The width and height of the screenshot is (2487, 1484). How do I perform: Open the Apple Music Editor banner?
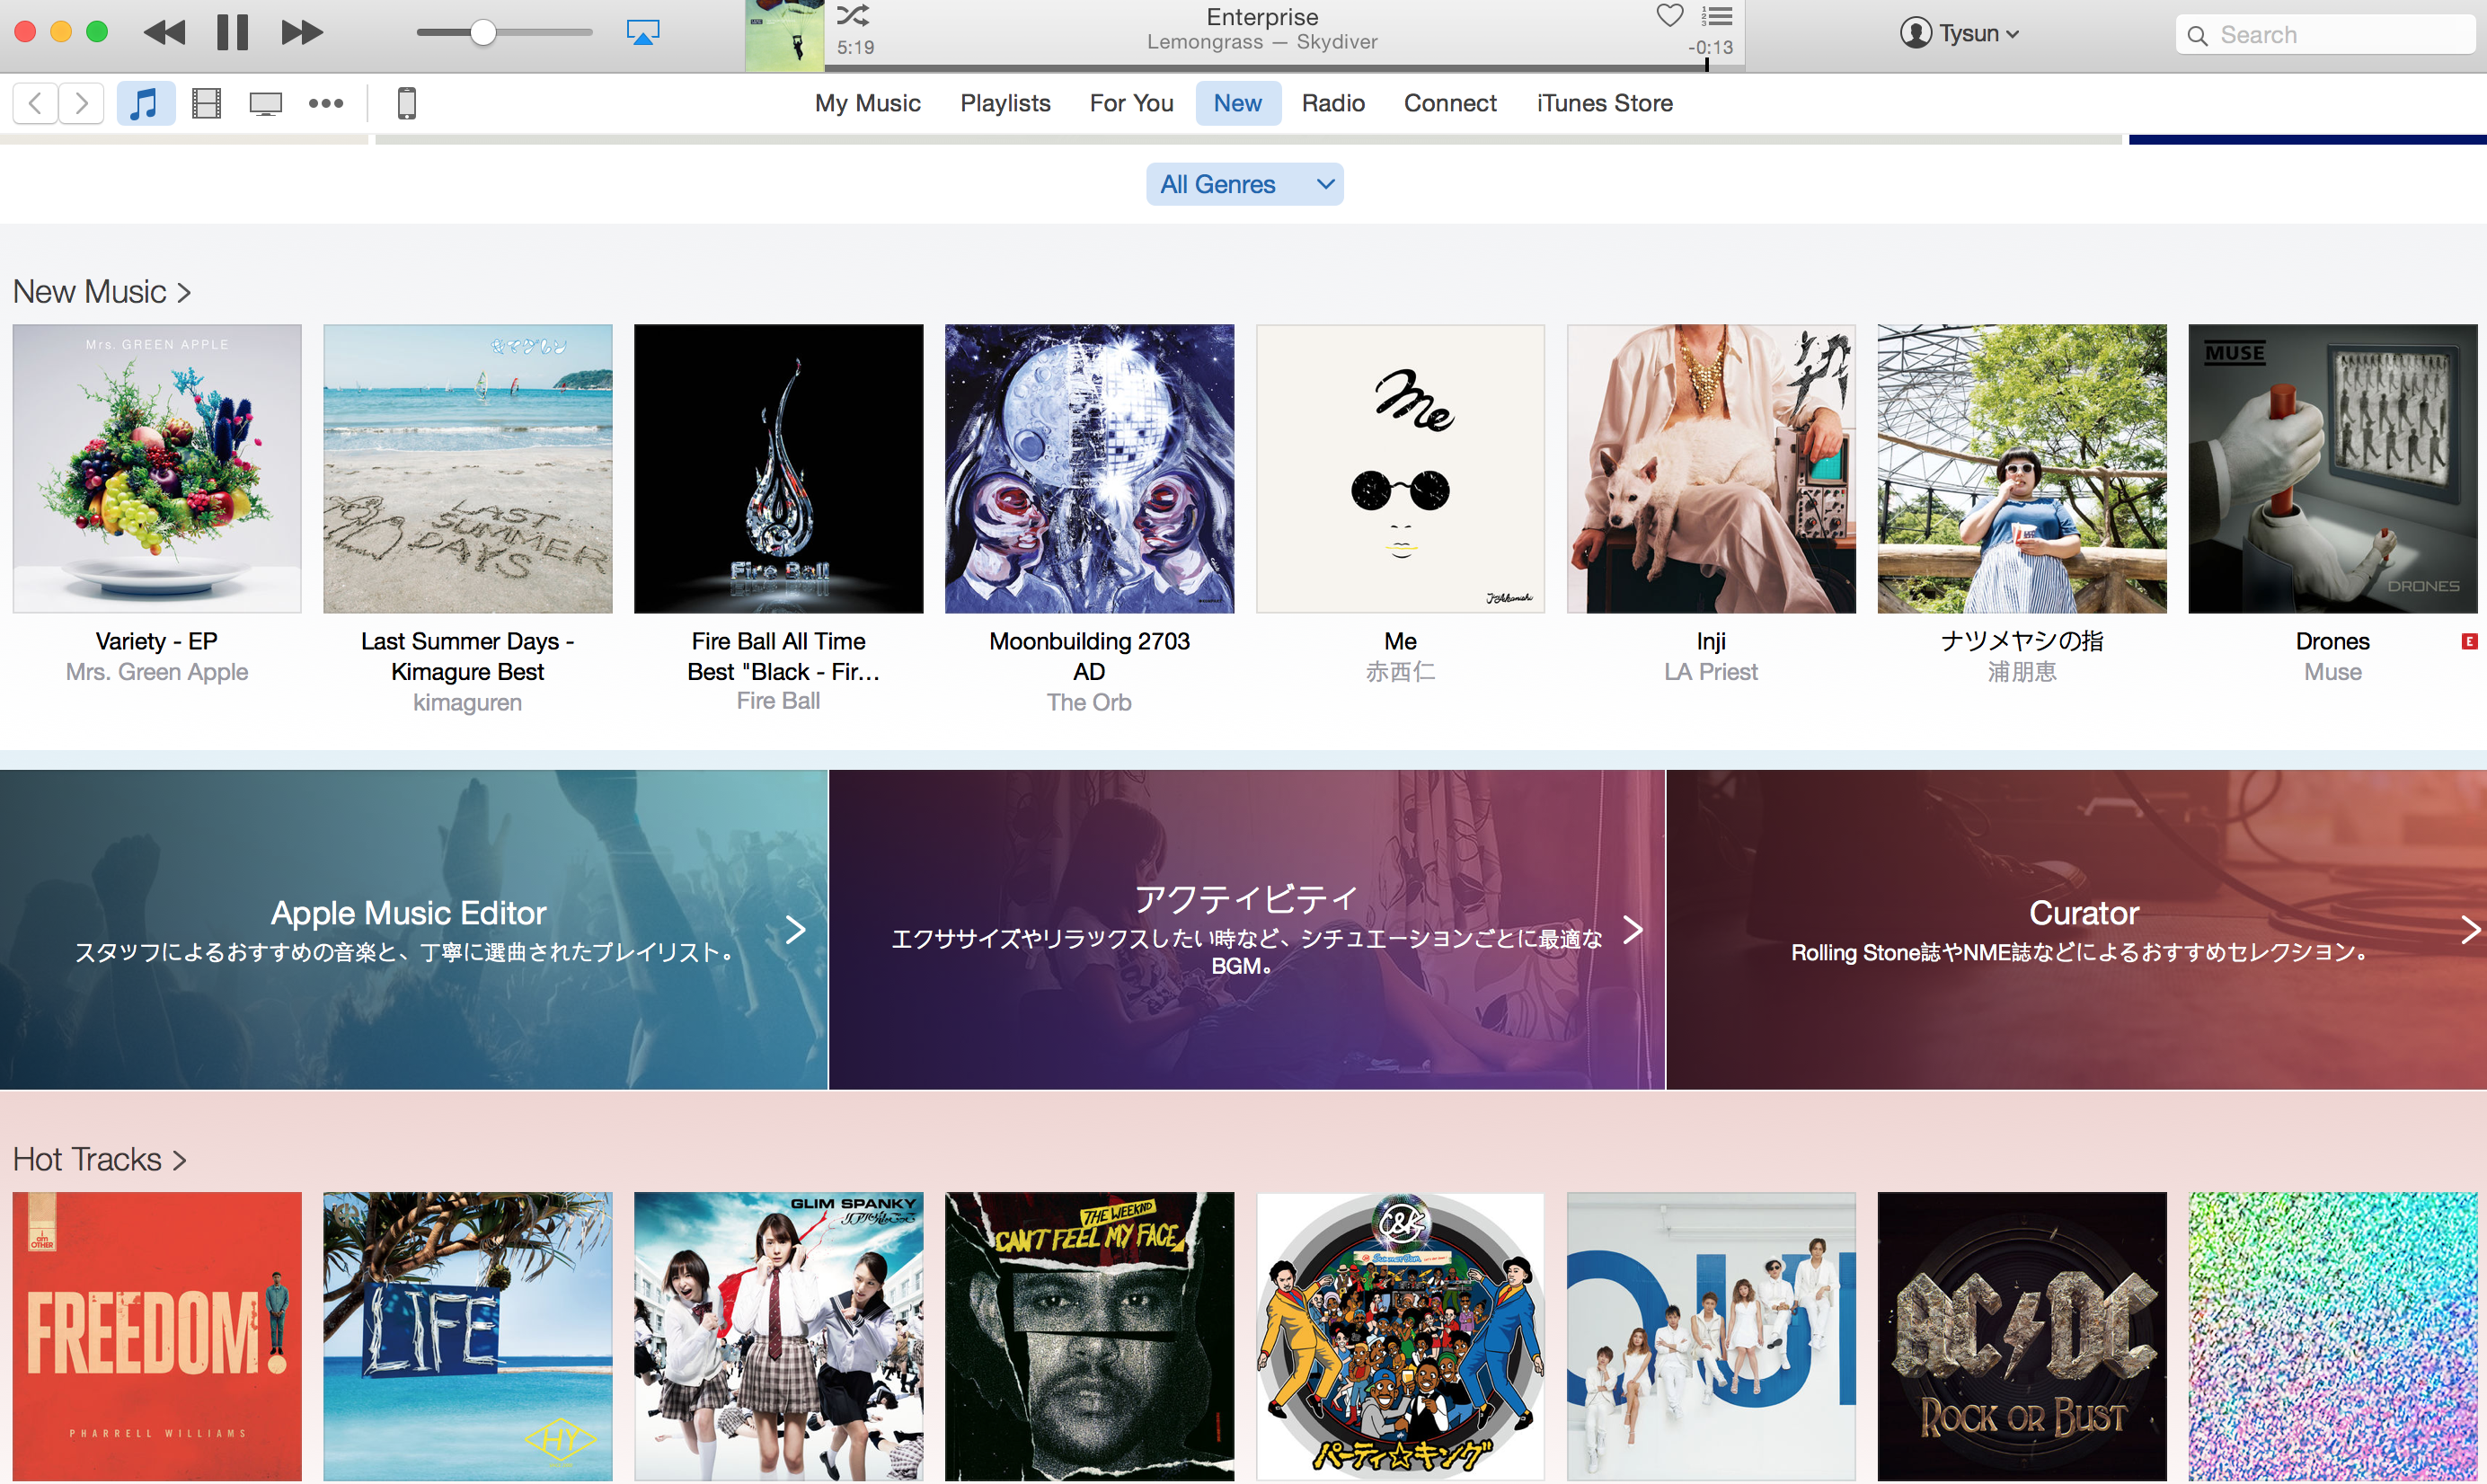point(413,929)
